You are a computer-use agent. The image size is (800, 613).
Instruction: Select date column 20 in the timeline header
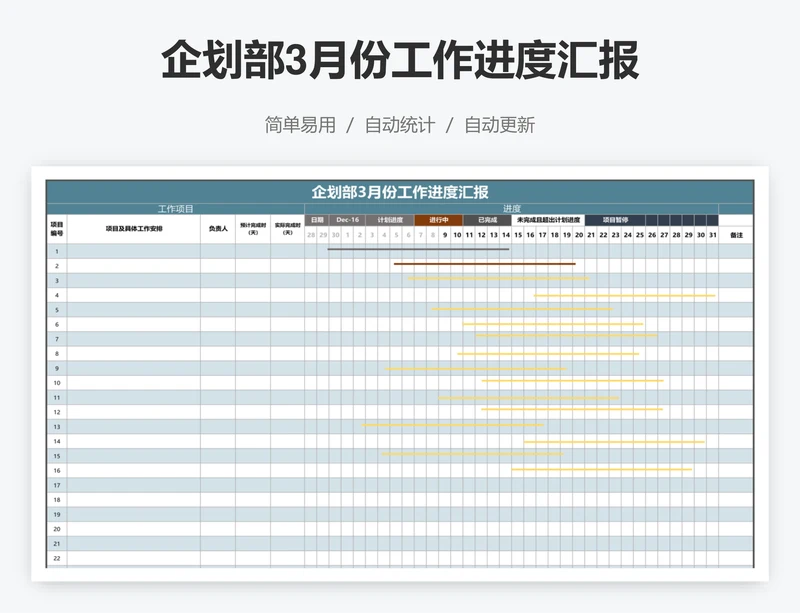click(579, 235)
